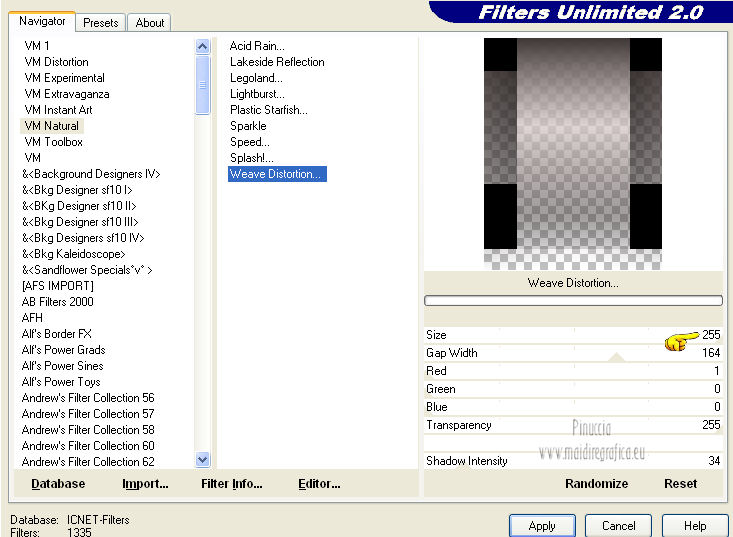Select VM Extravaganza category

tap(67, 94)
